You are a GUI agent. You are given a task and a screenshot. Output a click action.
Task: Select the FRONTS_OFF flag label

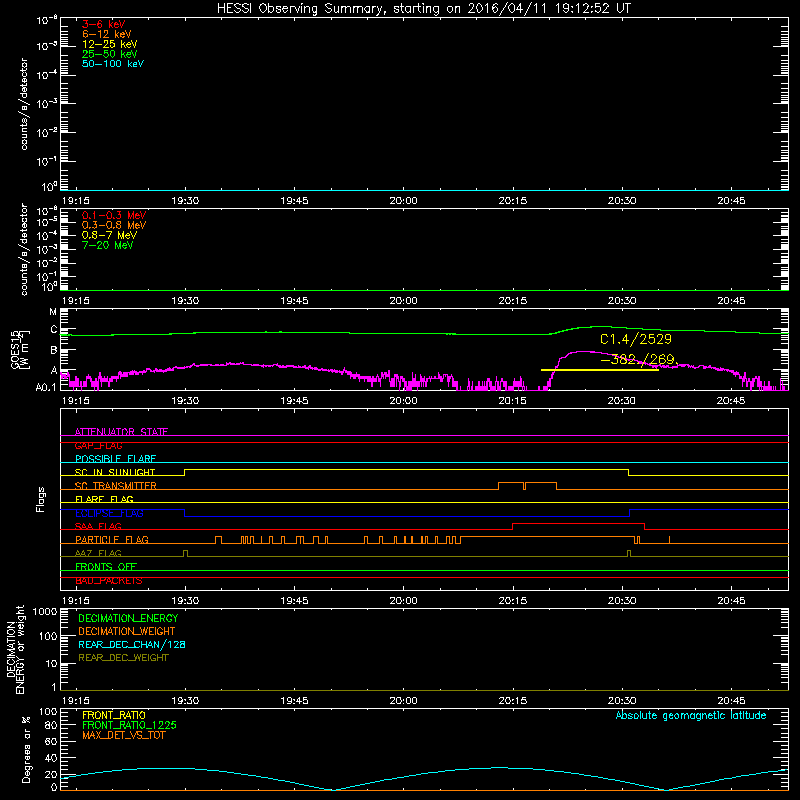pos(106,566)
